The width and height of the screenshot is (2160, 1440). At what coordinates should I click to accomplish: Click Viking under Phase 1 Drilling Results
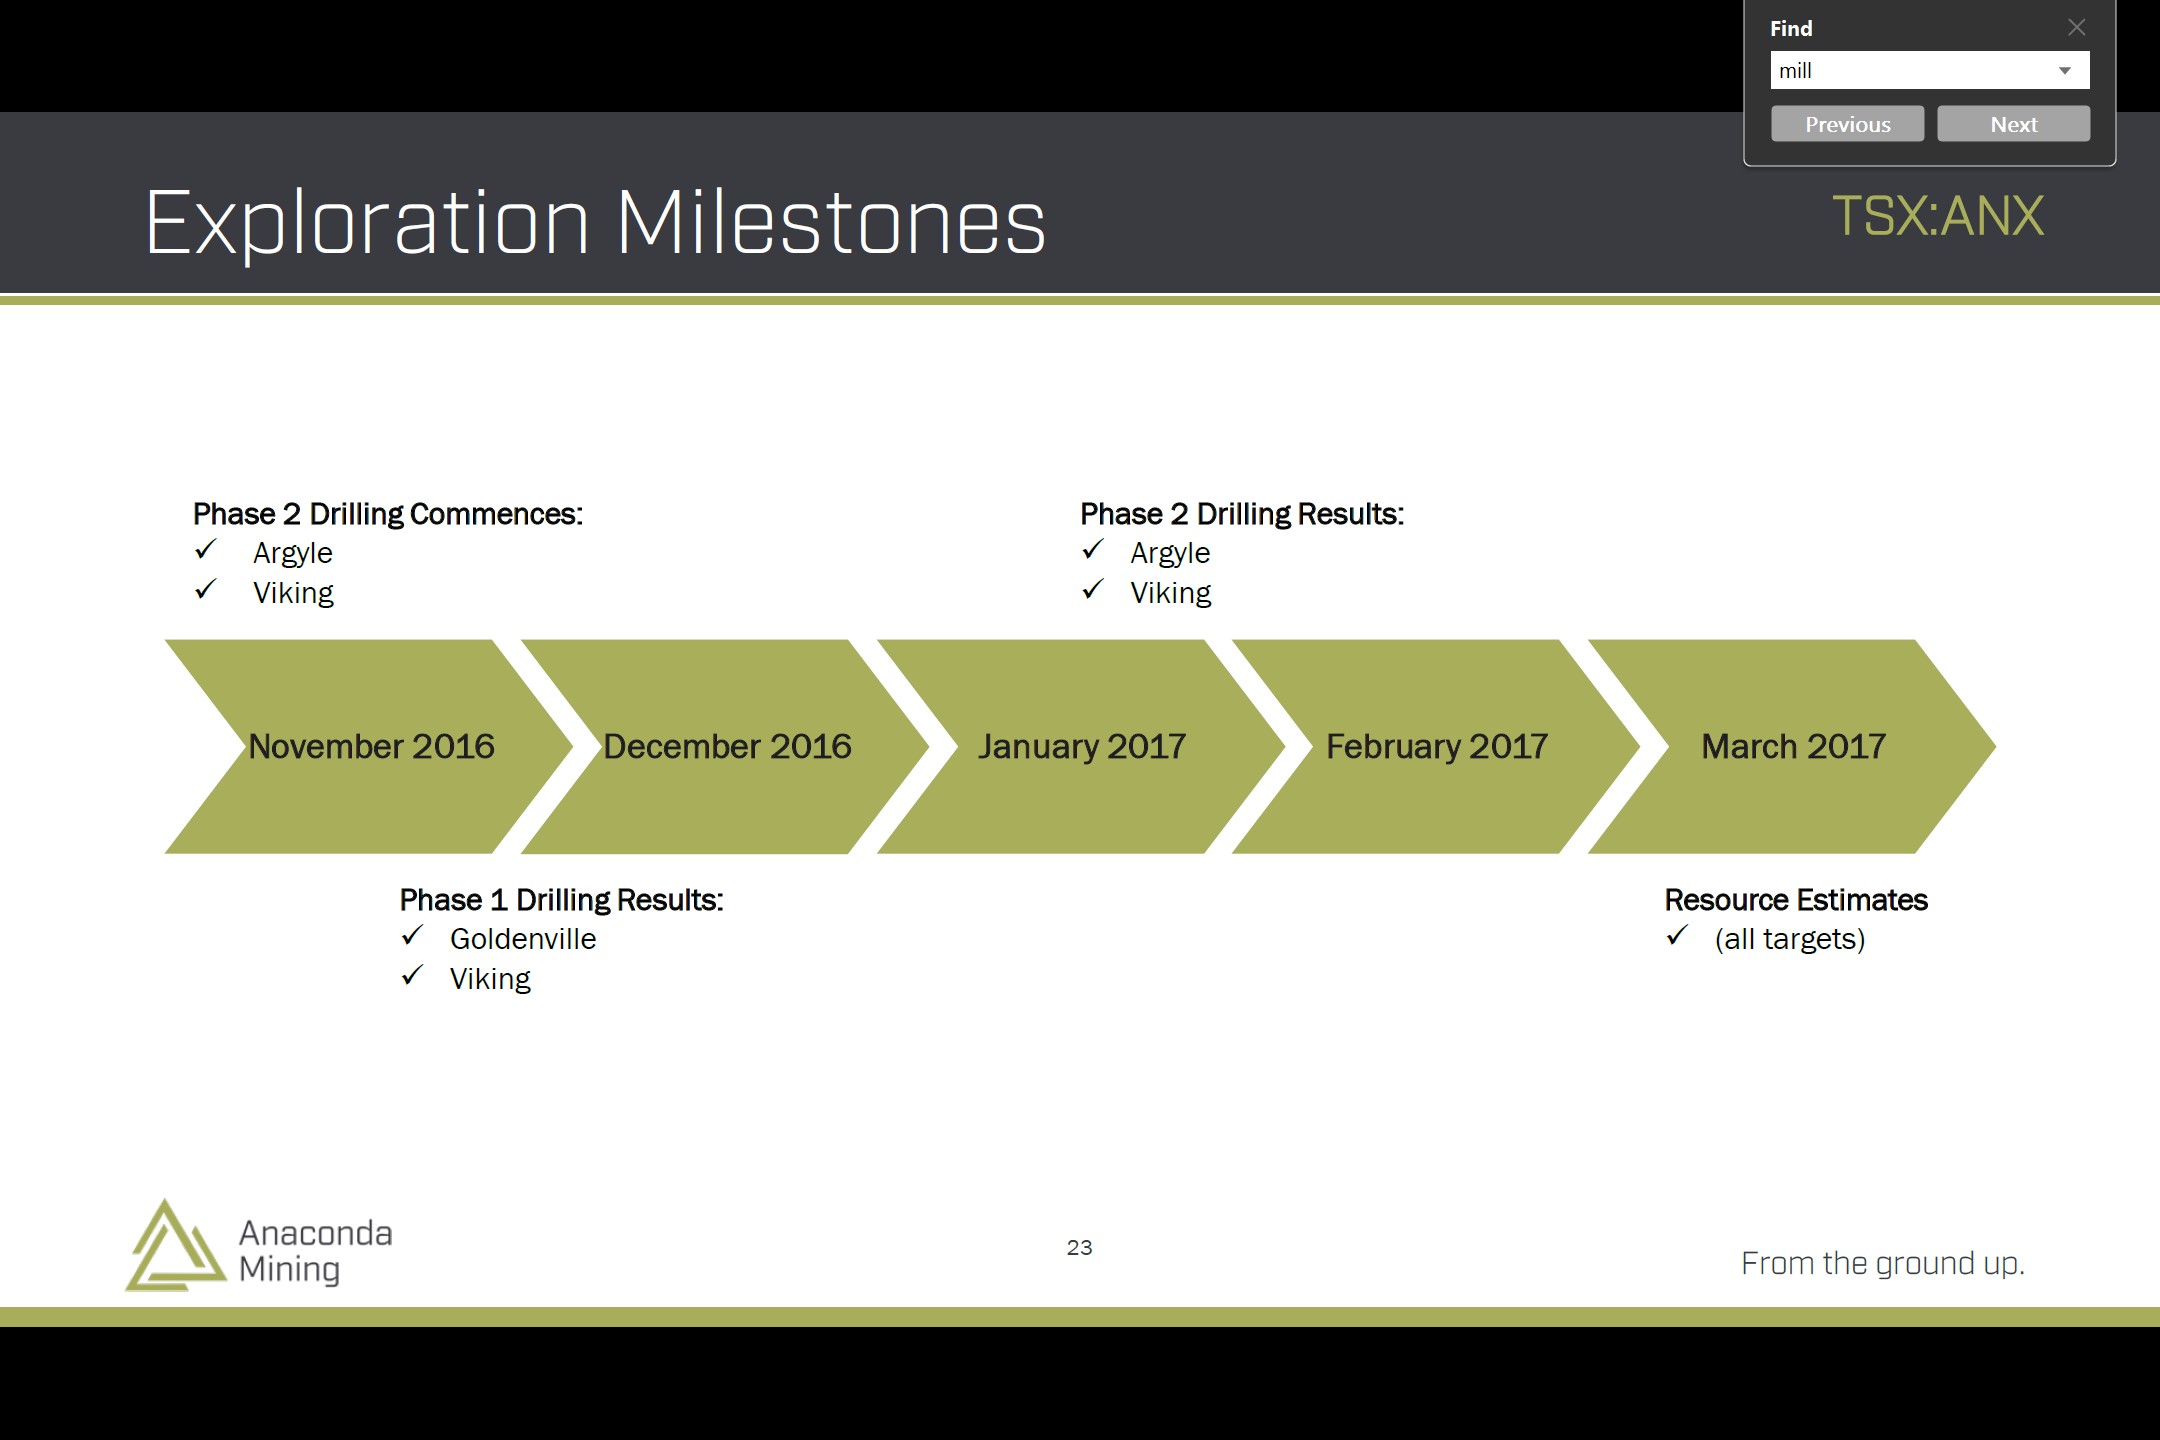click(x=490, y=980)
